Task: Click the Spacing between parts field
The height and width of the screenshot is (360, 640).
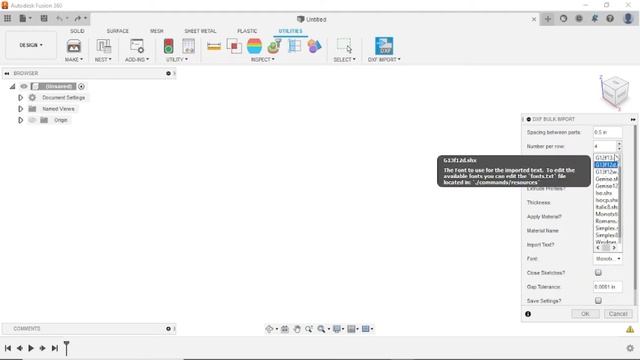Action: 607,132
